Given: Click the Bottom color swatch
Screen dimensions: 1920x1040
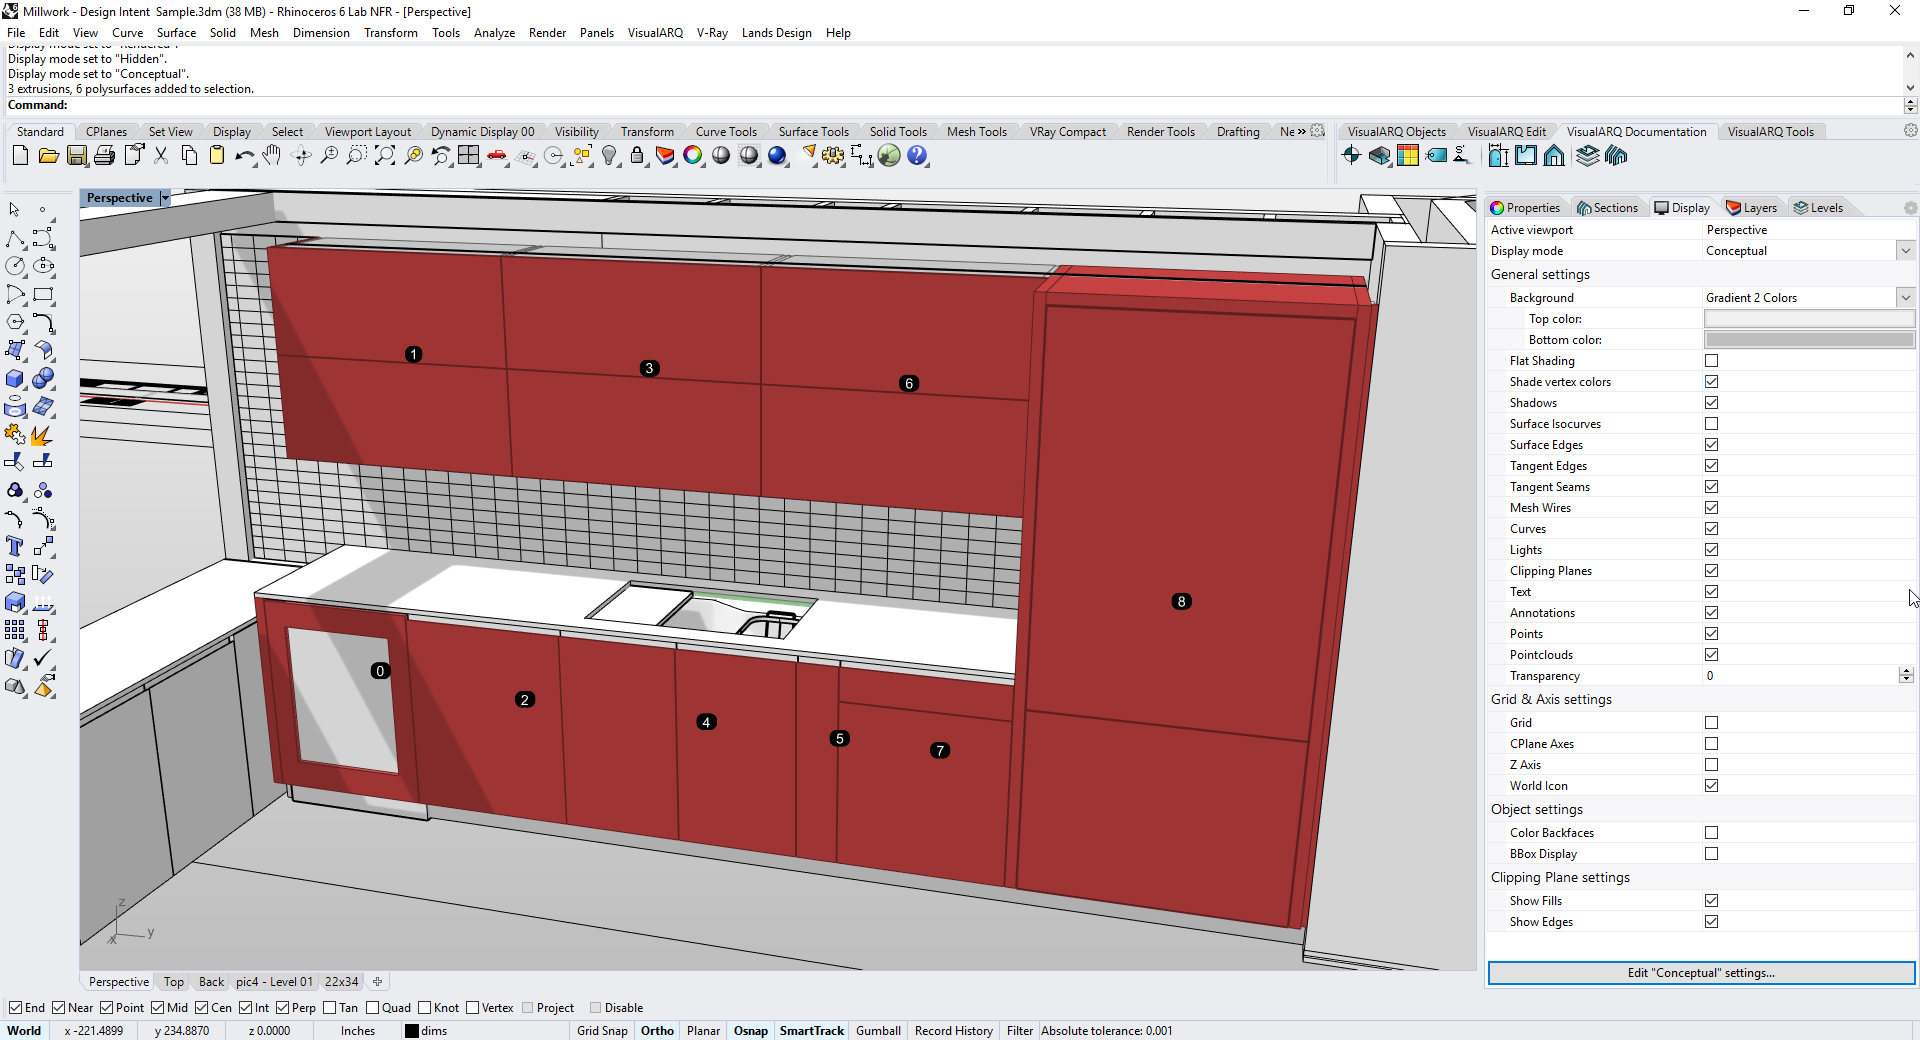Looking at the screenshot, I should click(x=1809, y=340).
